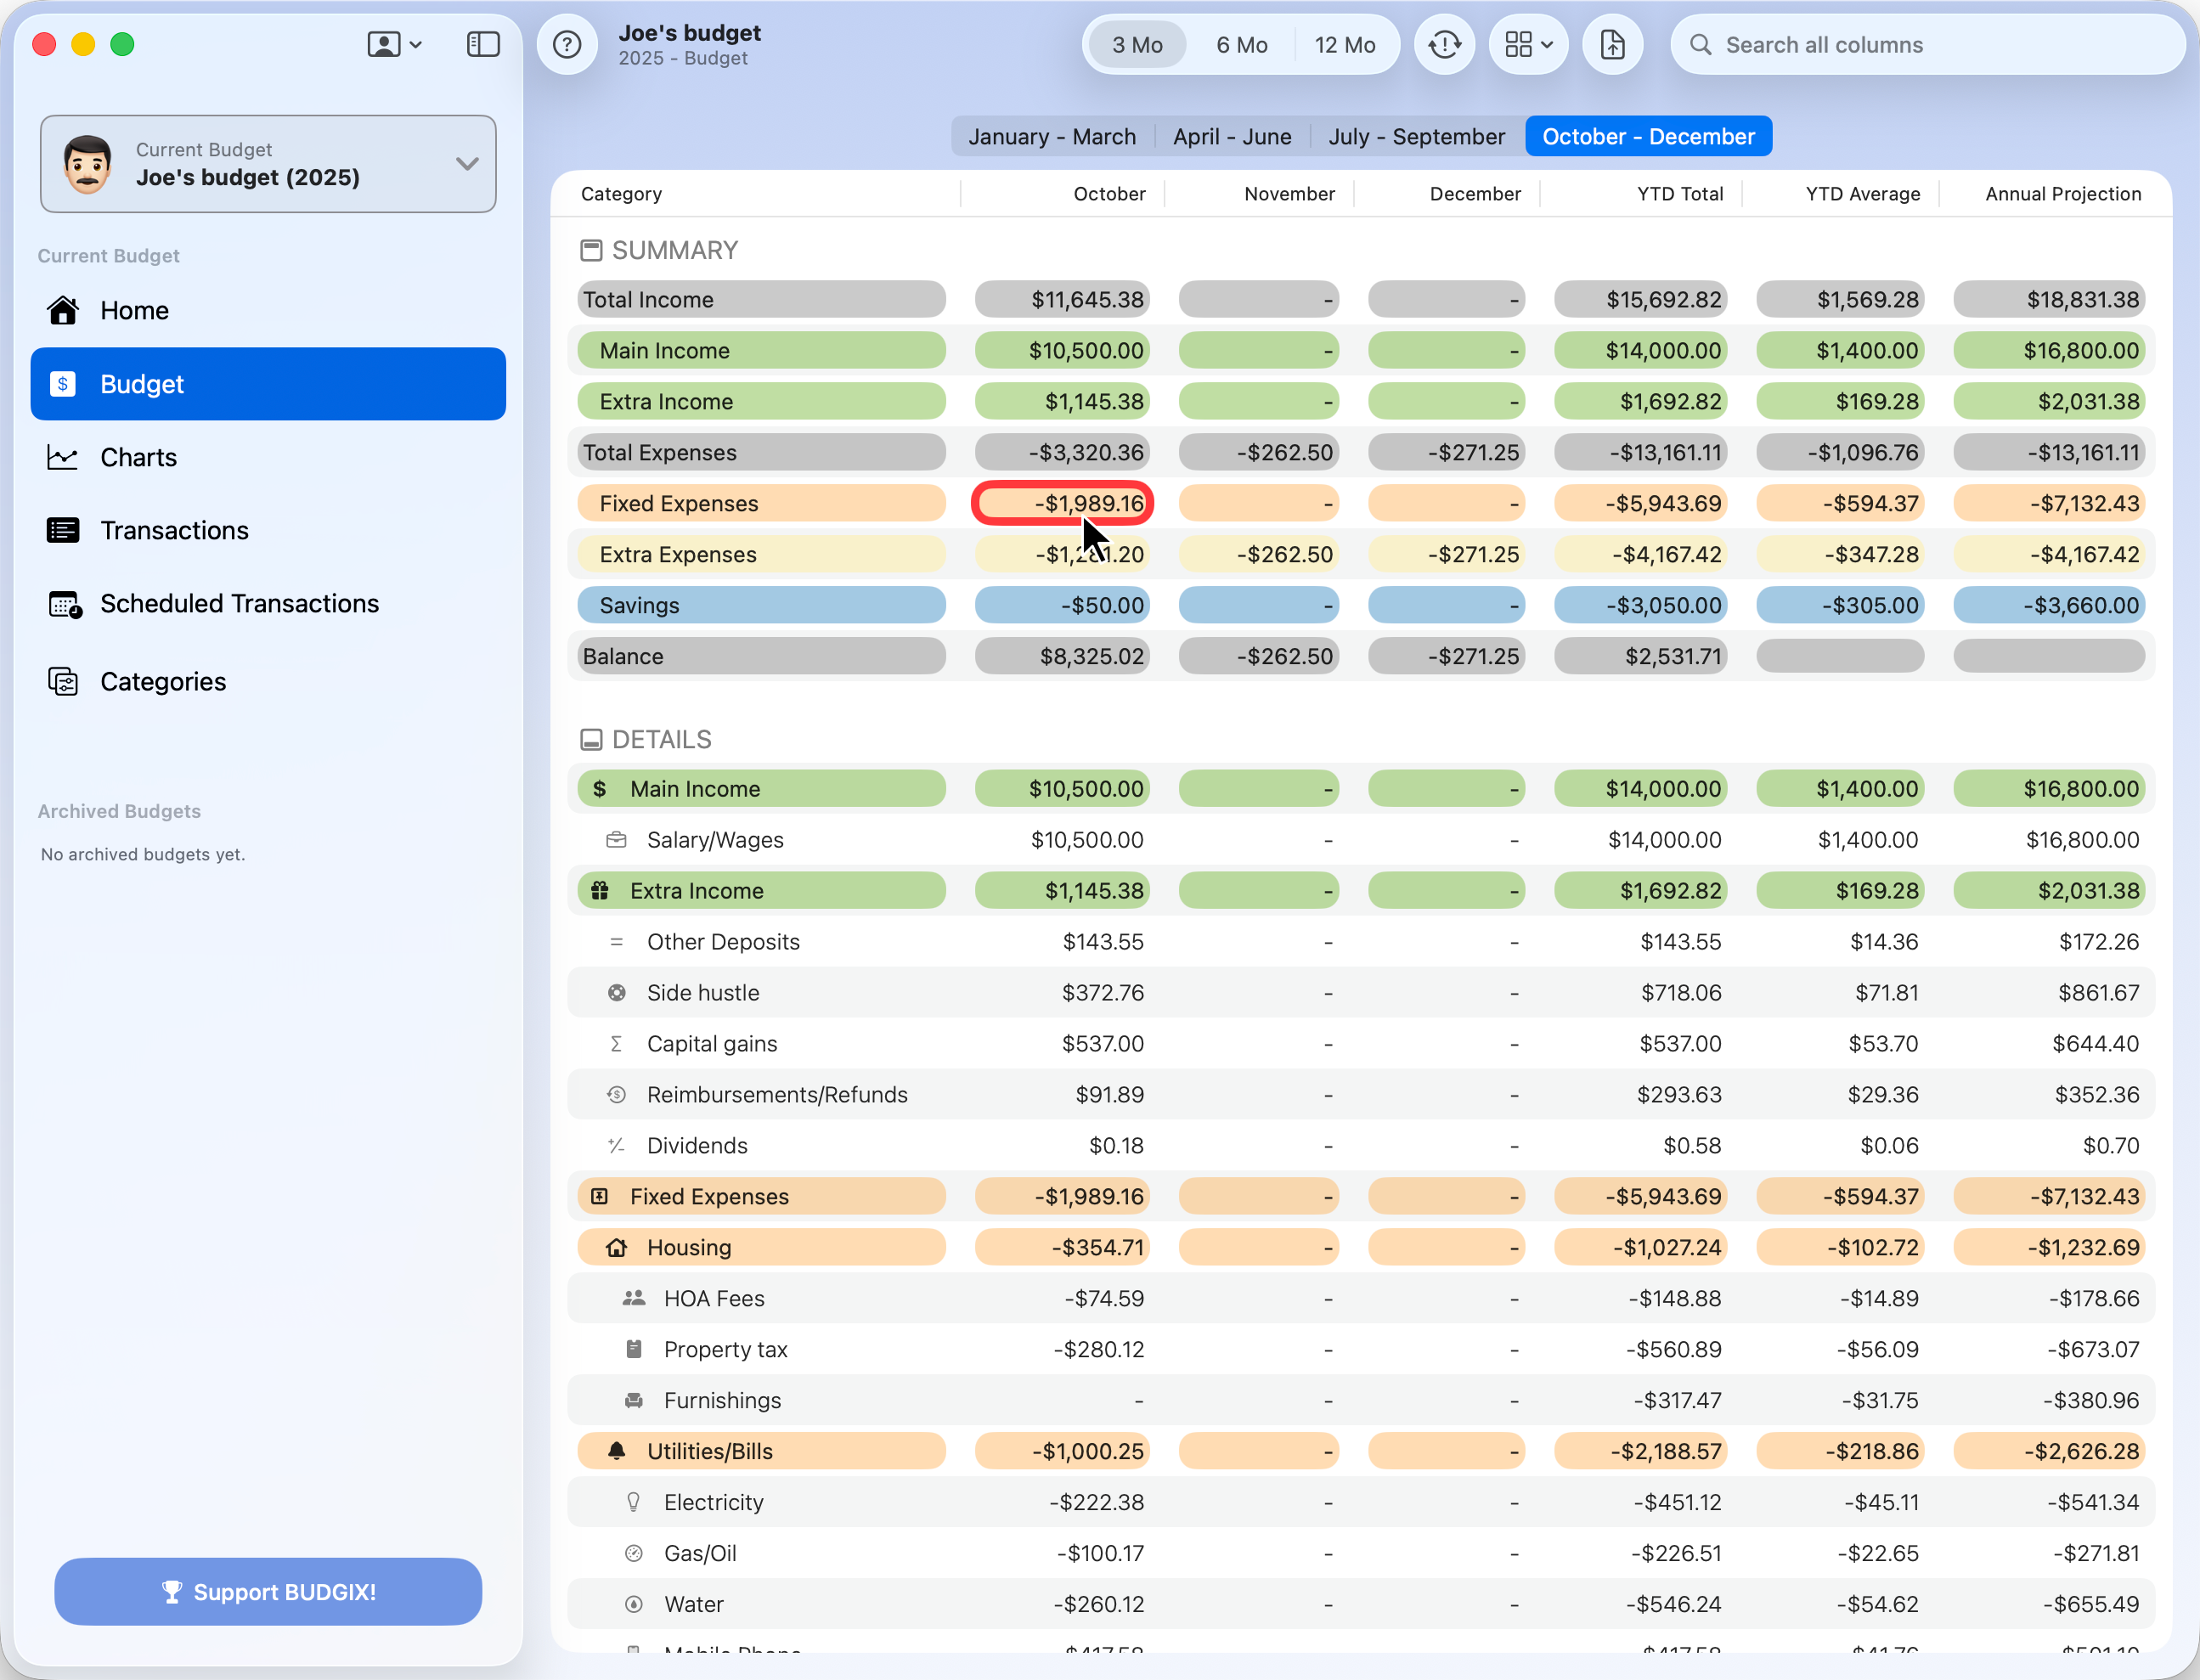The height and width of the screenshot is (1680, 2200).
Task: Click the highlighted Fixed Expenses October value
Action: 1062,503
